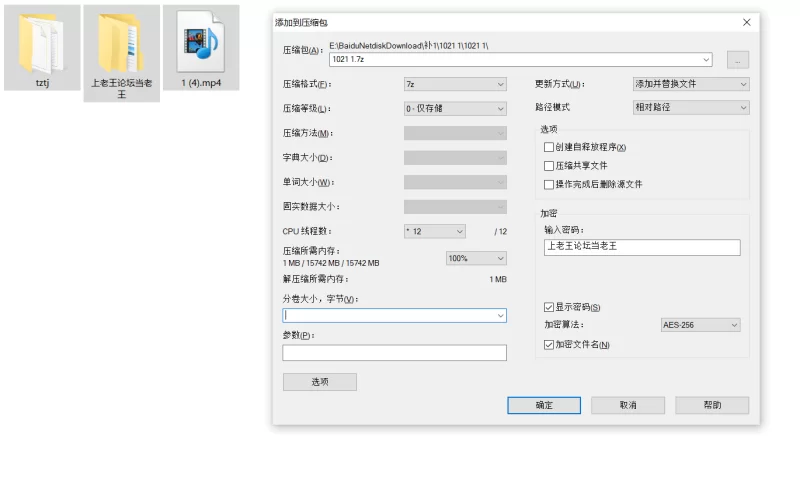Expand the 路径模式 dropdown
Viewport: 800px width, 482px height.
tap(690, 107)
